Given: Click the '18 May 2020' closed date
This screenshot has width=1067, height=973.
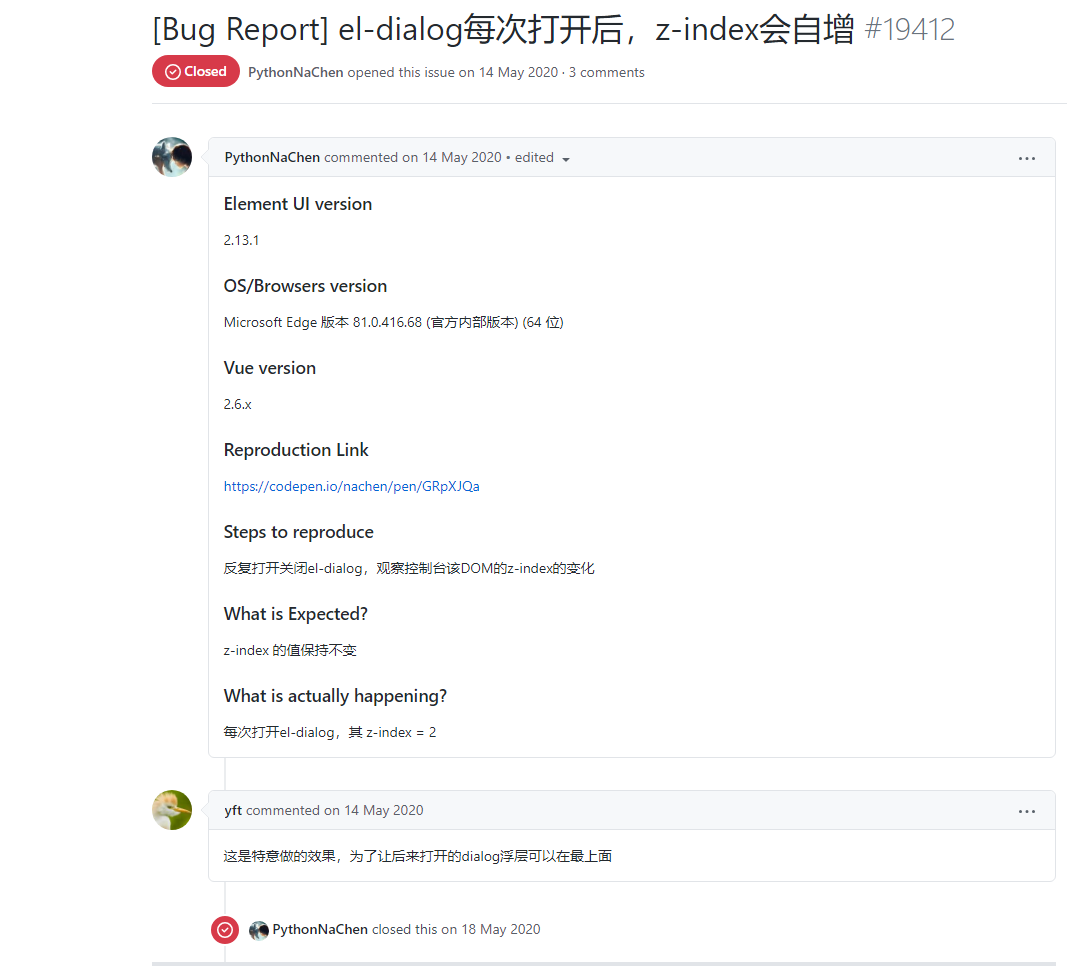Looking at the screenshot, I should point(501,929).
